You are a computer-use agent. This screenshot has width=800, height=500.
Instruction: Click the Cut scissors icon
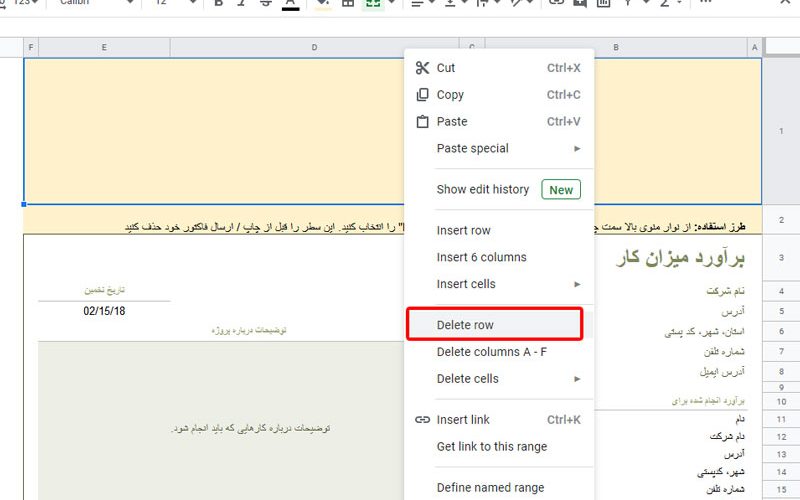[x=422, y=68]
